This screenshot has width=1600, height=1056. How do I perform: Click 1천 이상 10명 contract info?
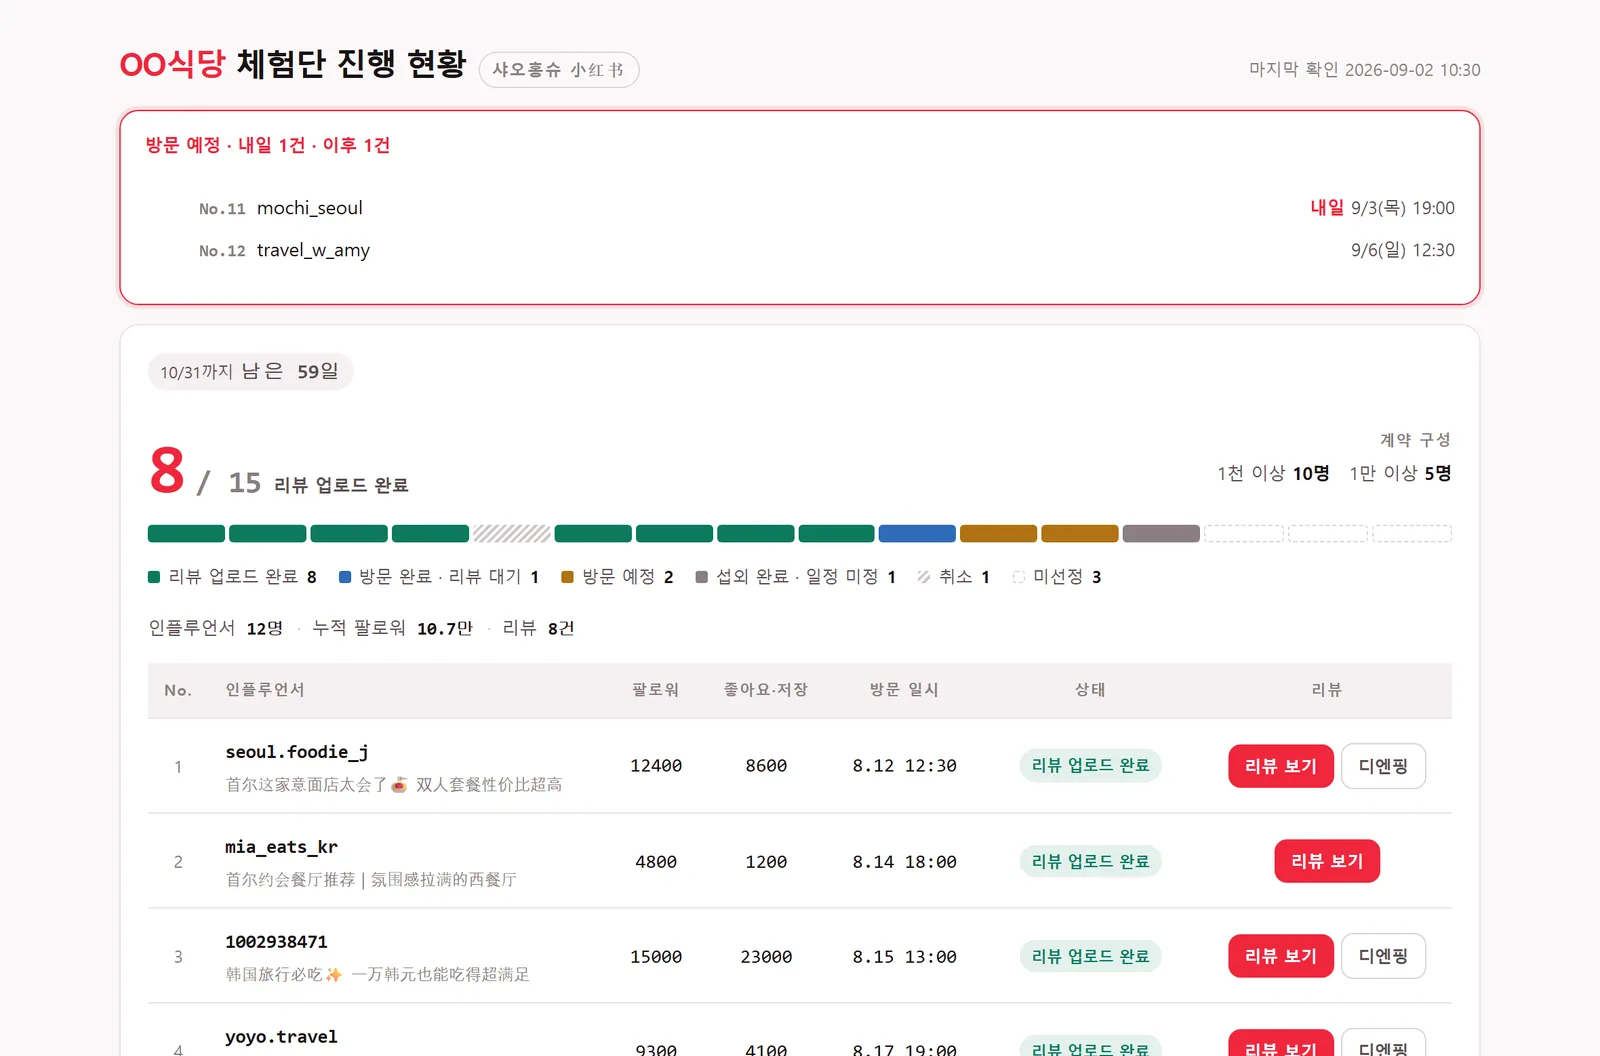1273,473
